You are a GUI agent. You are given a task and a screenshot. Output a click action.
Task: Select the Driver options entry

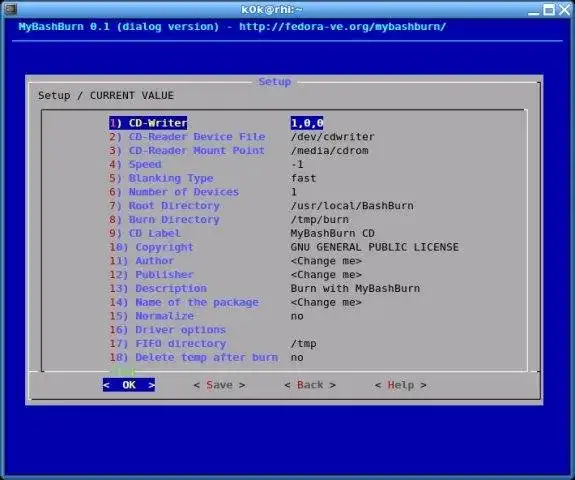click(x=168, y=330)
